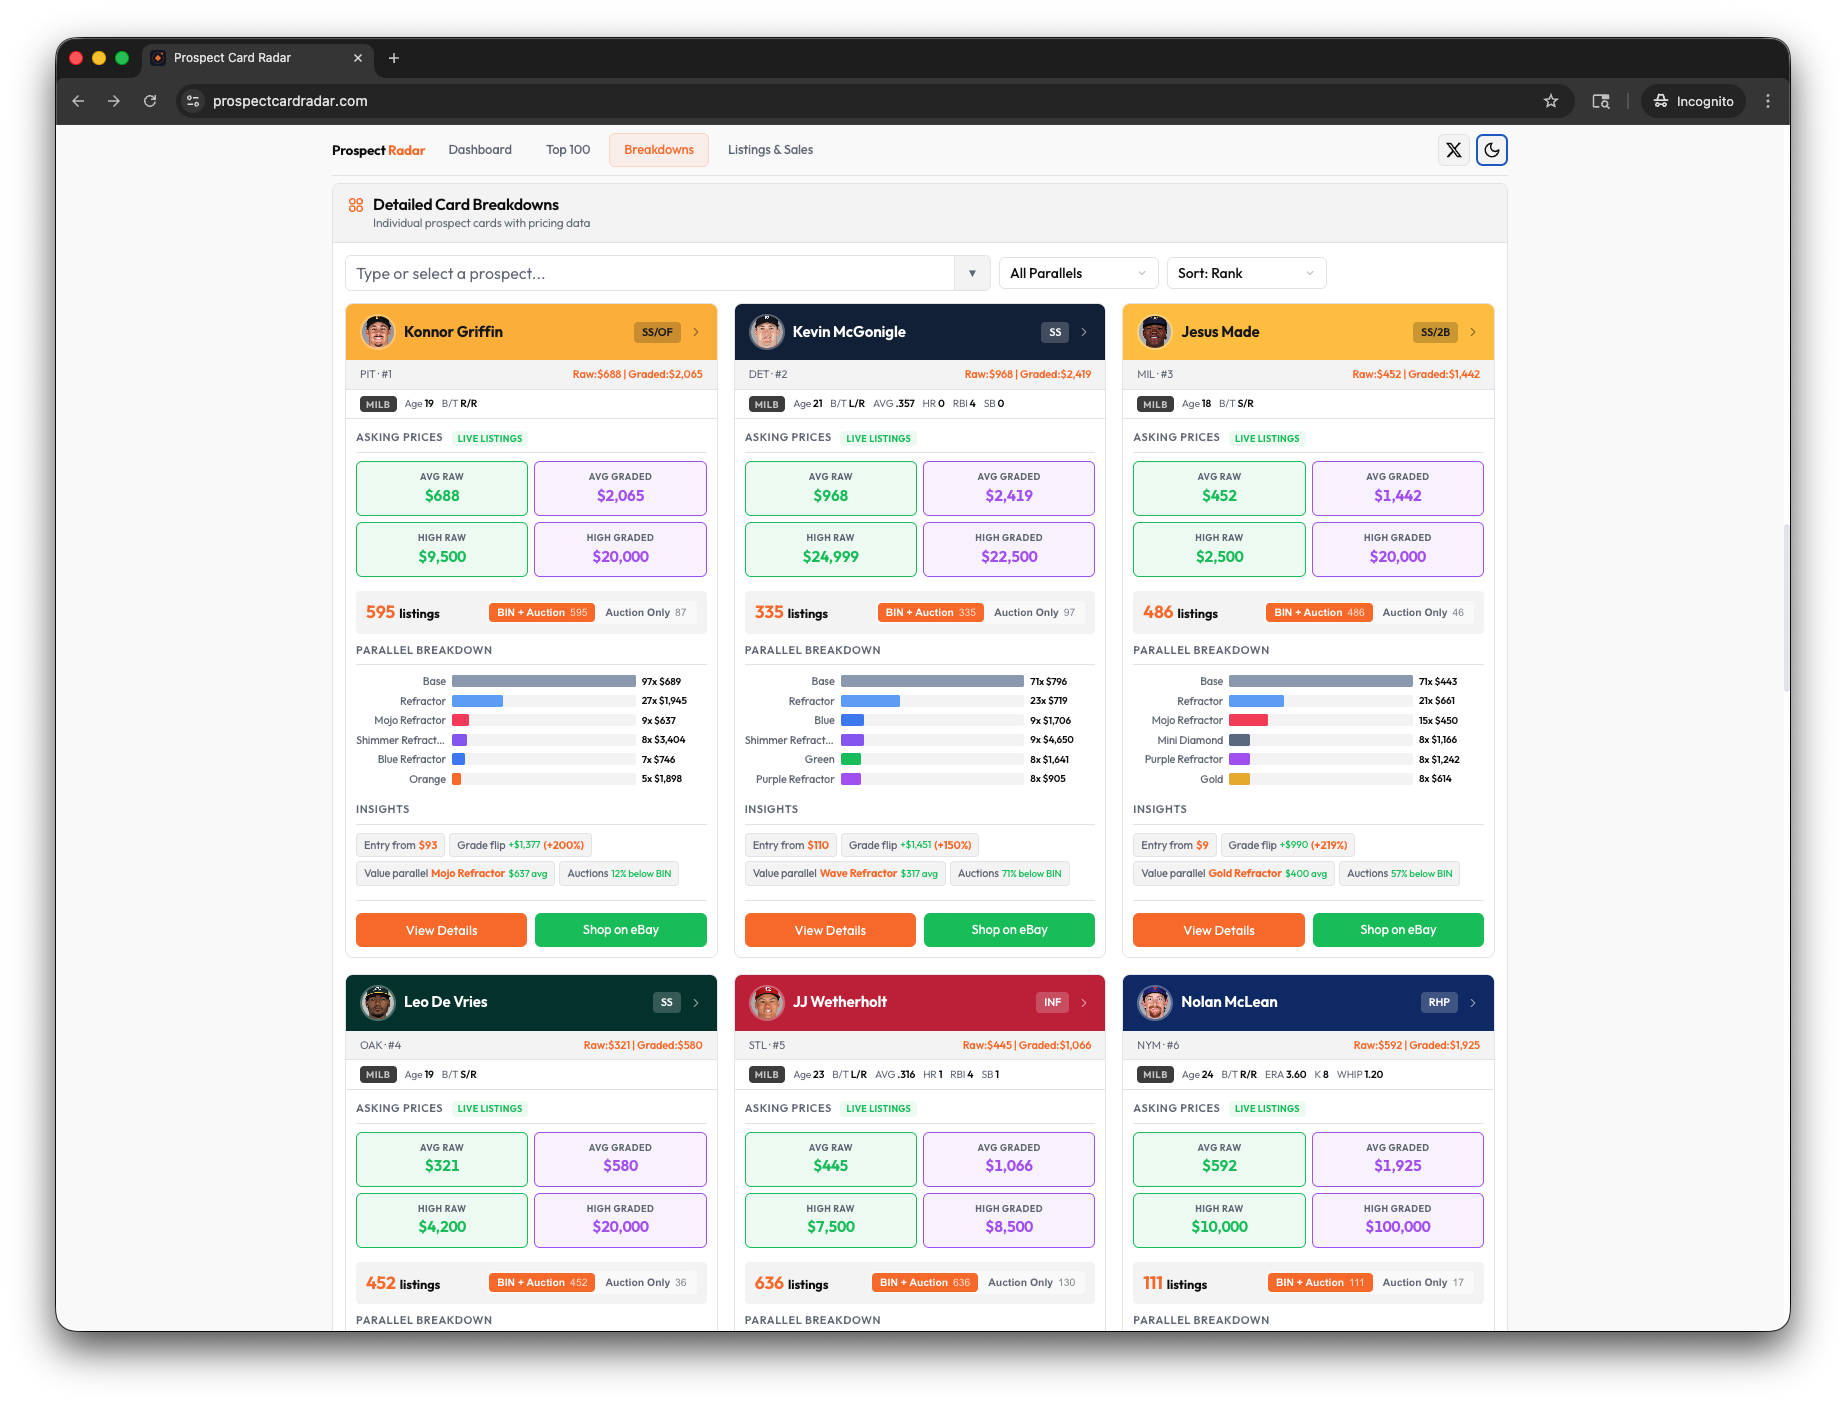View Details for Konnor Griffin

(441, 930)
